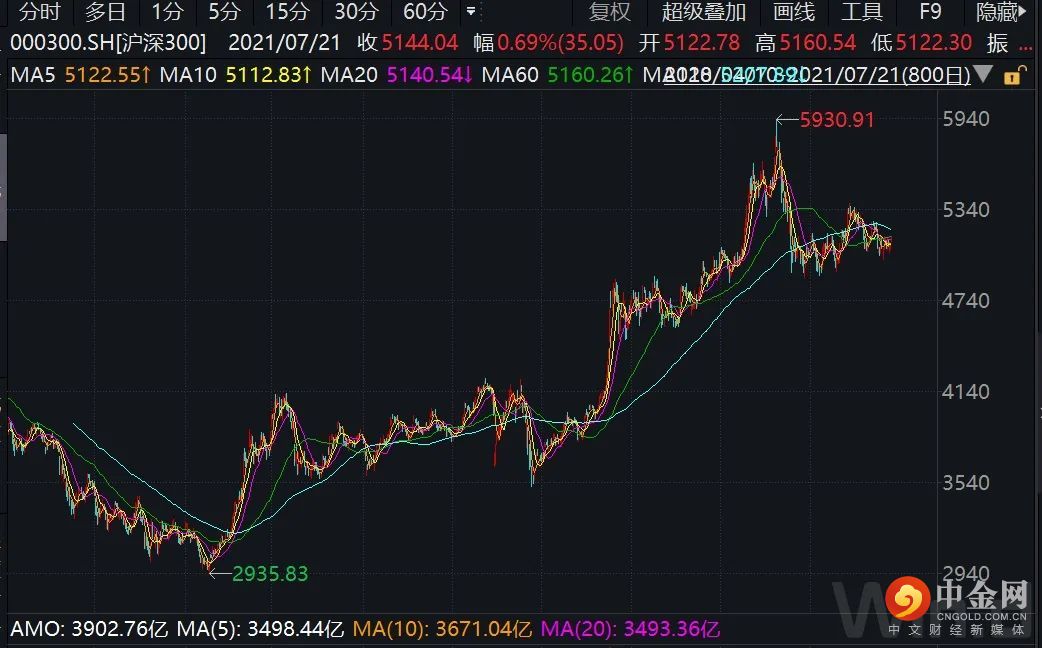Choose the 15分 period tab
1042x648 pixels.
(x=288, y=11)
